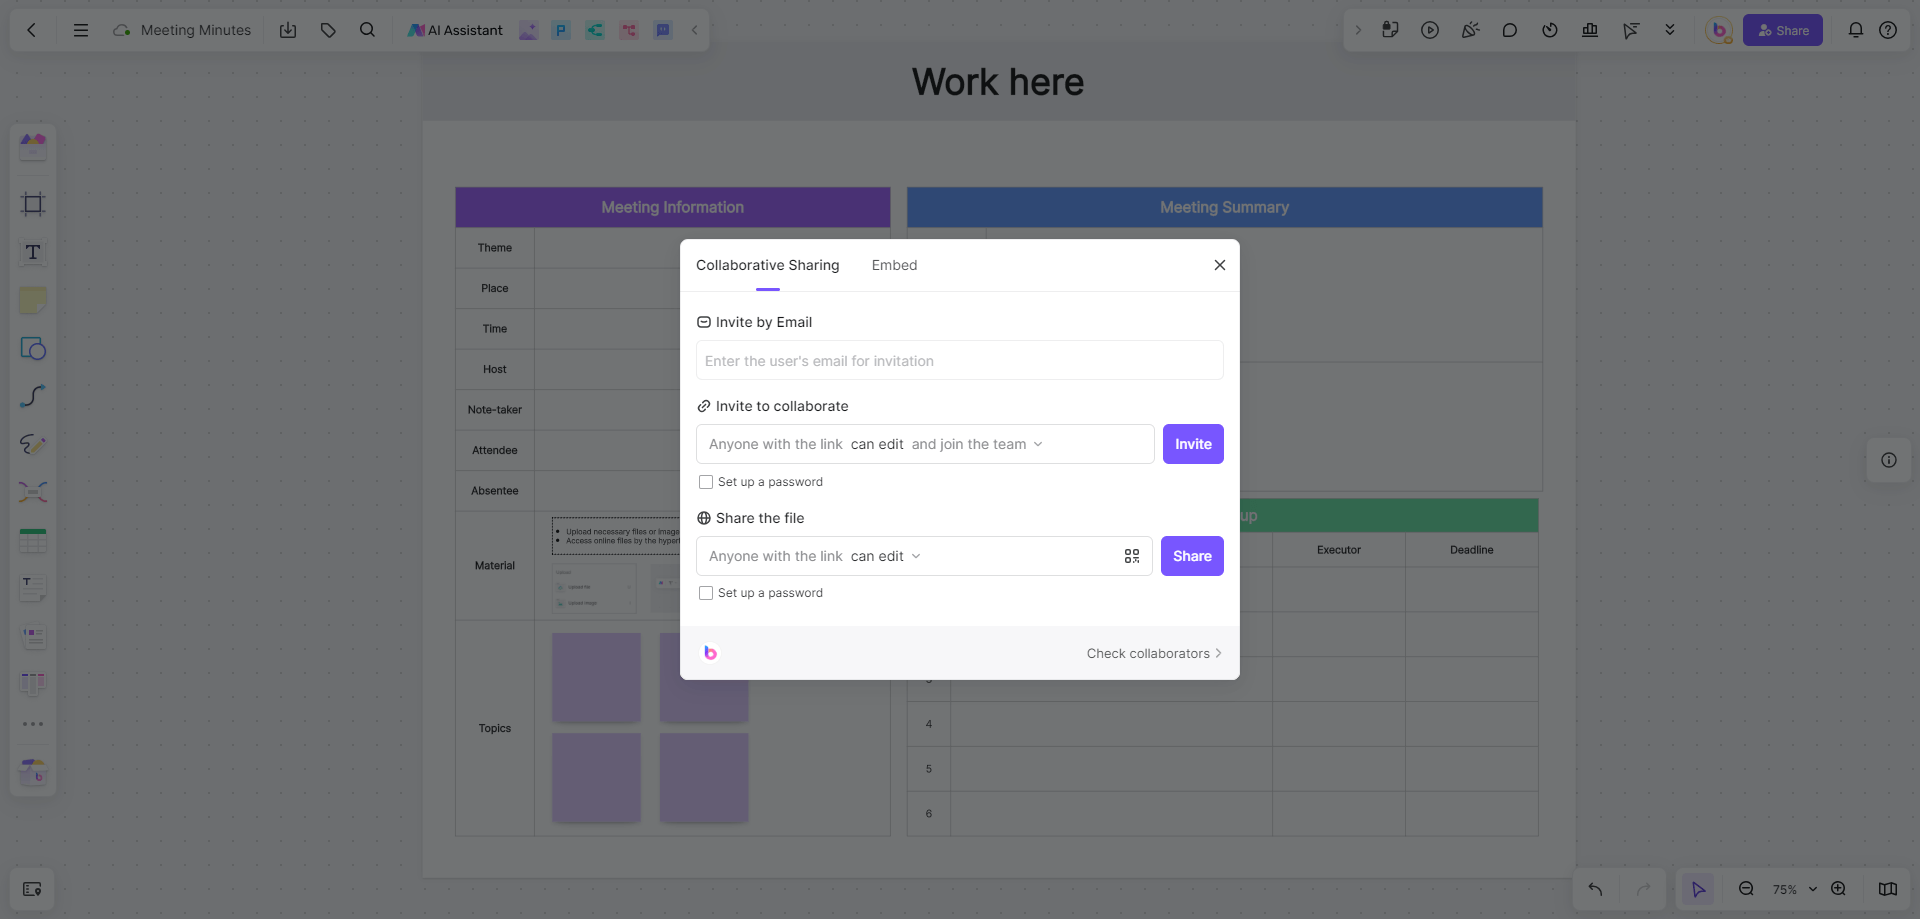Click the Deadline column header
The image size is (1920, 919).
[x=1471, y=550]
